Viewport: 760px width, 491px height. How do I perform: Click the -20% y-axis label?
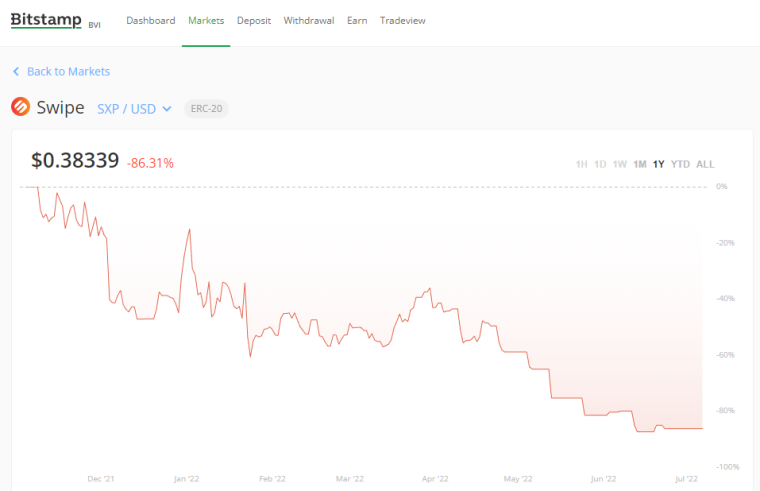(x=725, y=243)
